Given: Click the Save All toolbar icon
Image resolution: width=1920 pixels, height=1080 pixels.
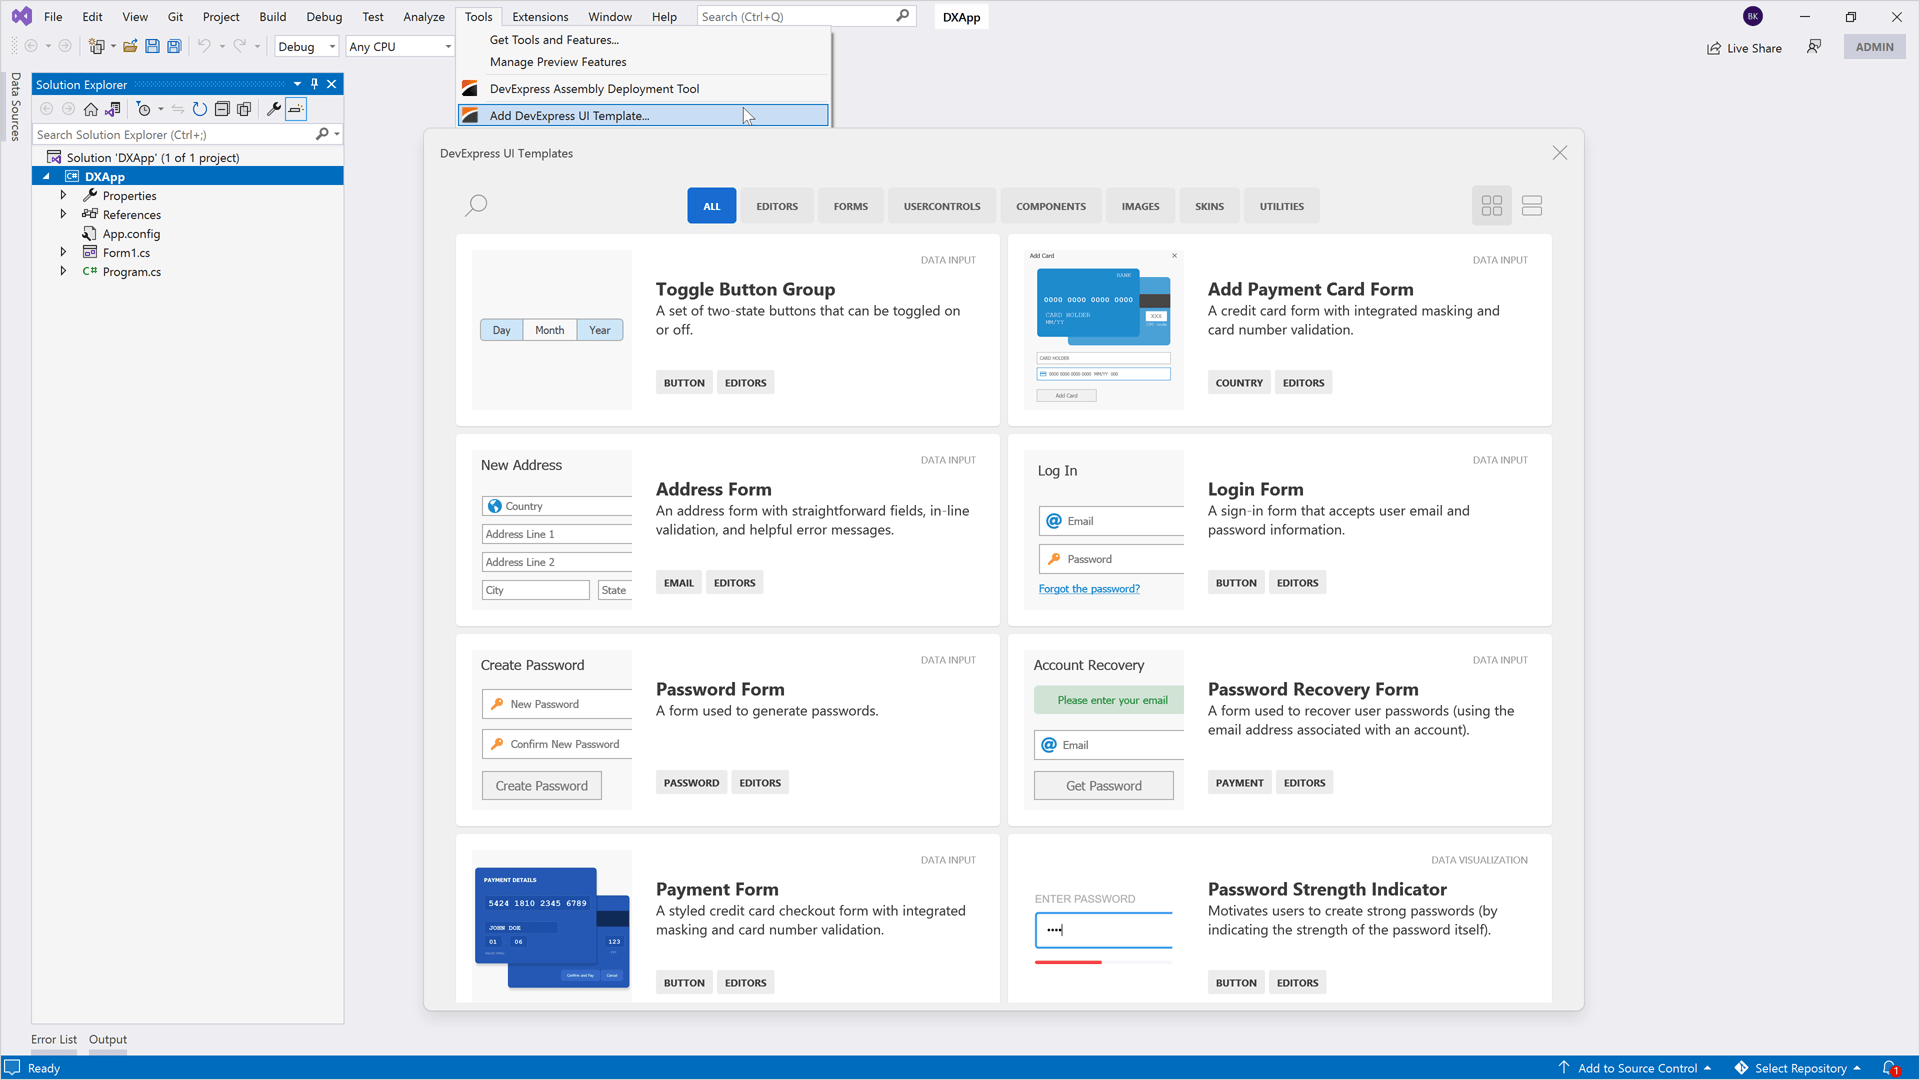Looking at the screenshot, I should [x=174, y=46].
